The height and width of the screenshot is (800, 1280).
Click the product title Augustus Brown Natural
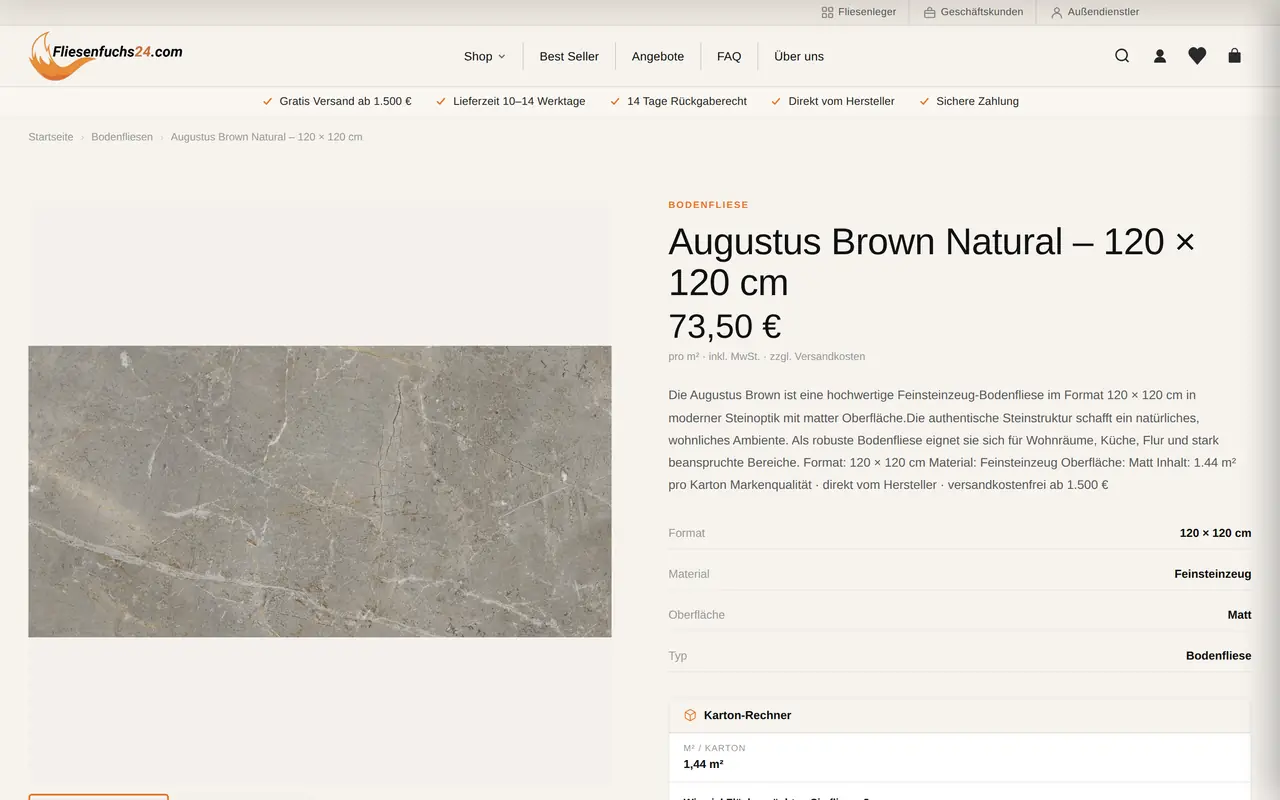pyautogui.click(x=932, y=262)
